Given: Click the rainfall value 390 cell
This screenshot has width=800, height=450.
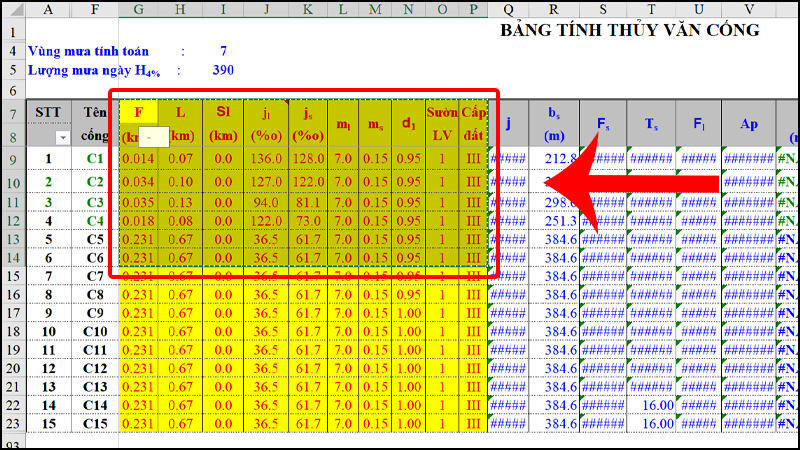Looking at the screenshot, I should click(x=223, y=71).
